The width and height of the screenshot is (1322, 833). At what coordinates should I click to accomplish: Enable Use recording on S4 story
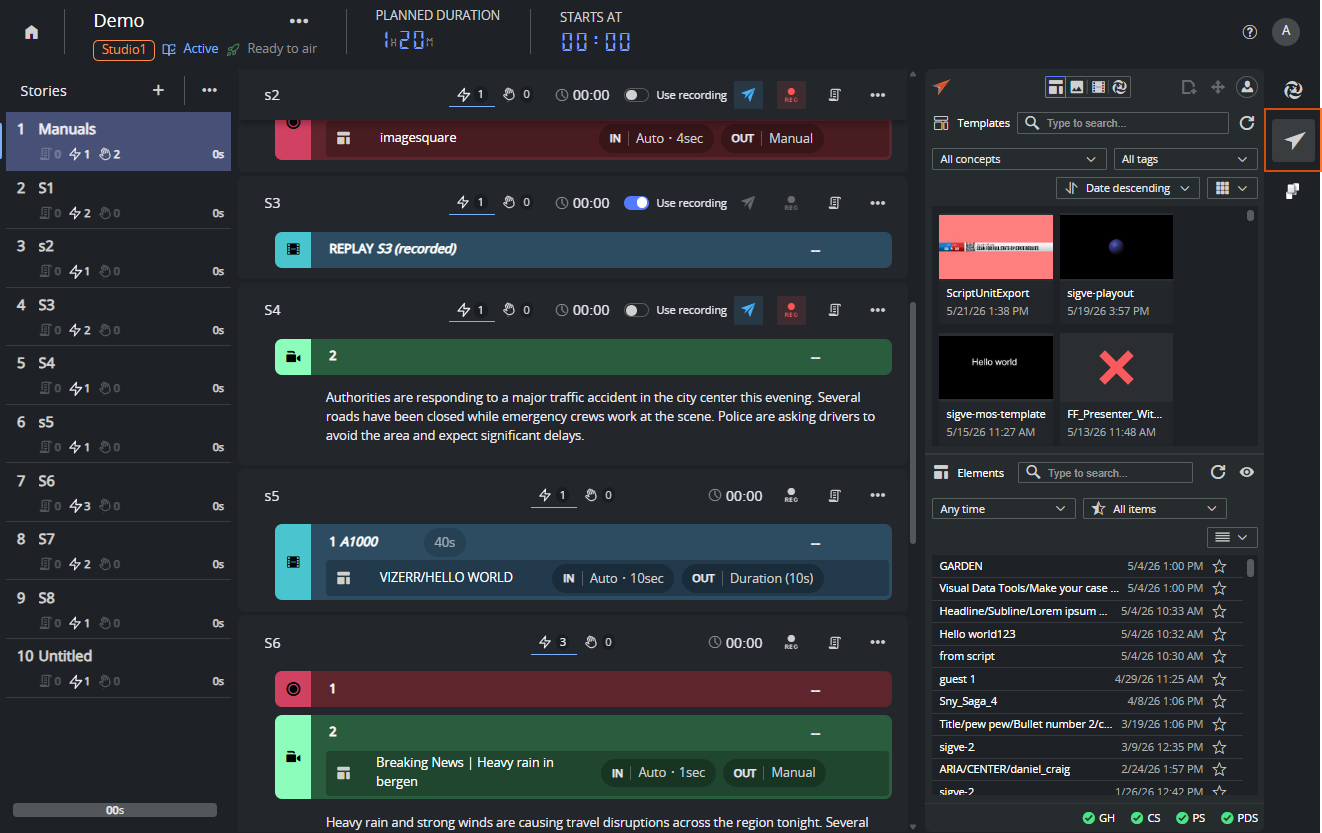coord(636,310)
